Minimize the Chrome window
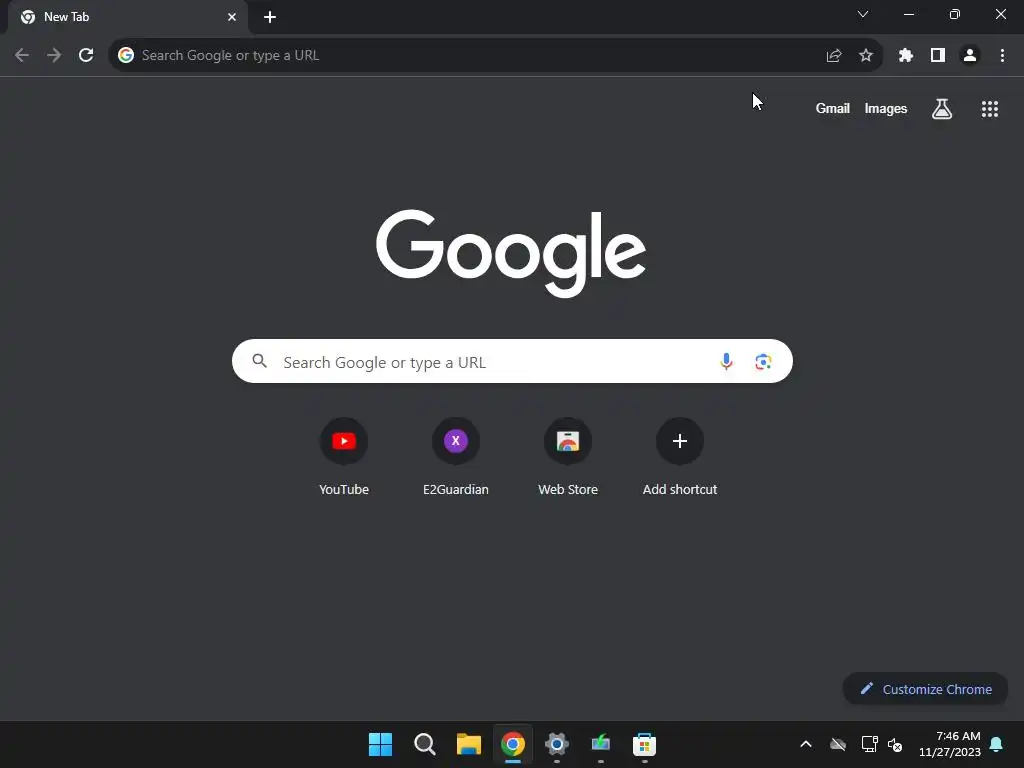This screenshot has height=768, width=1024. [909, 14]
